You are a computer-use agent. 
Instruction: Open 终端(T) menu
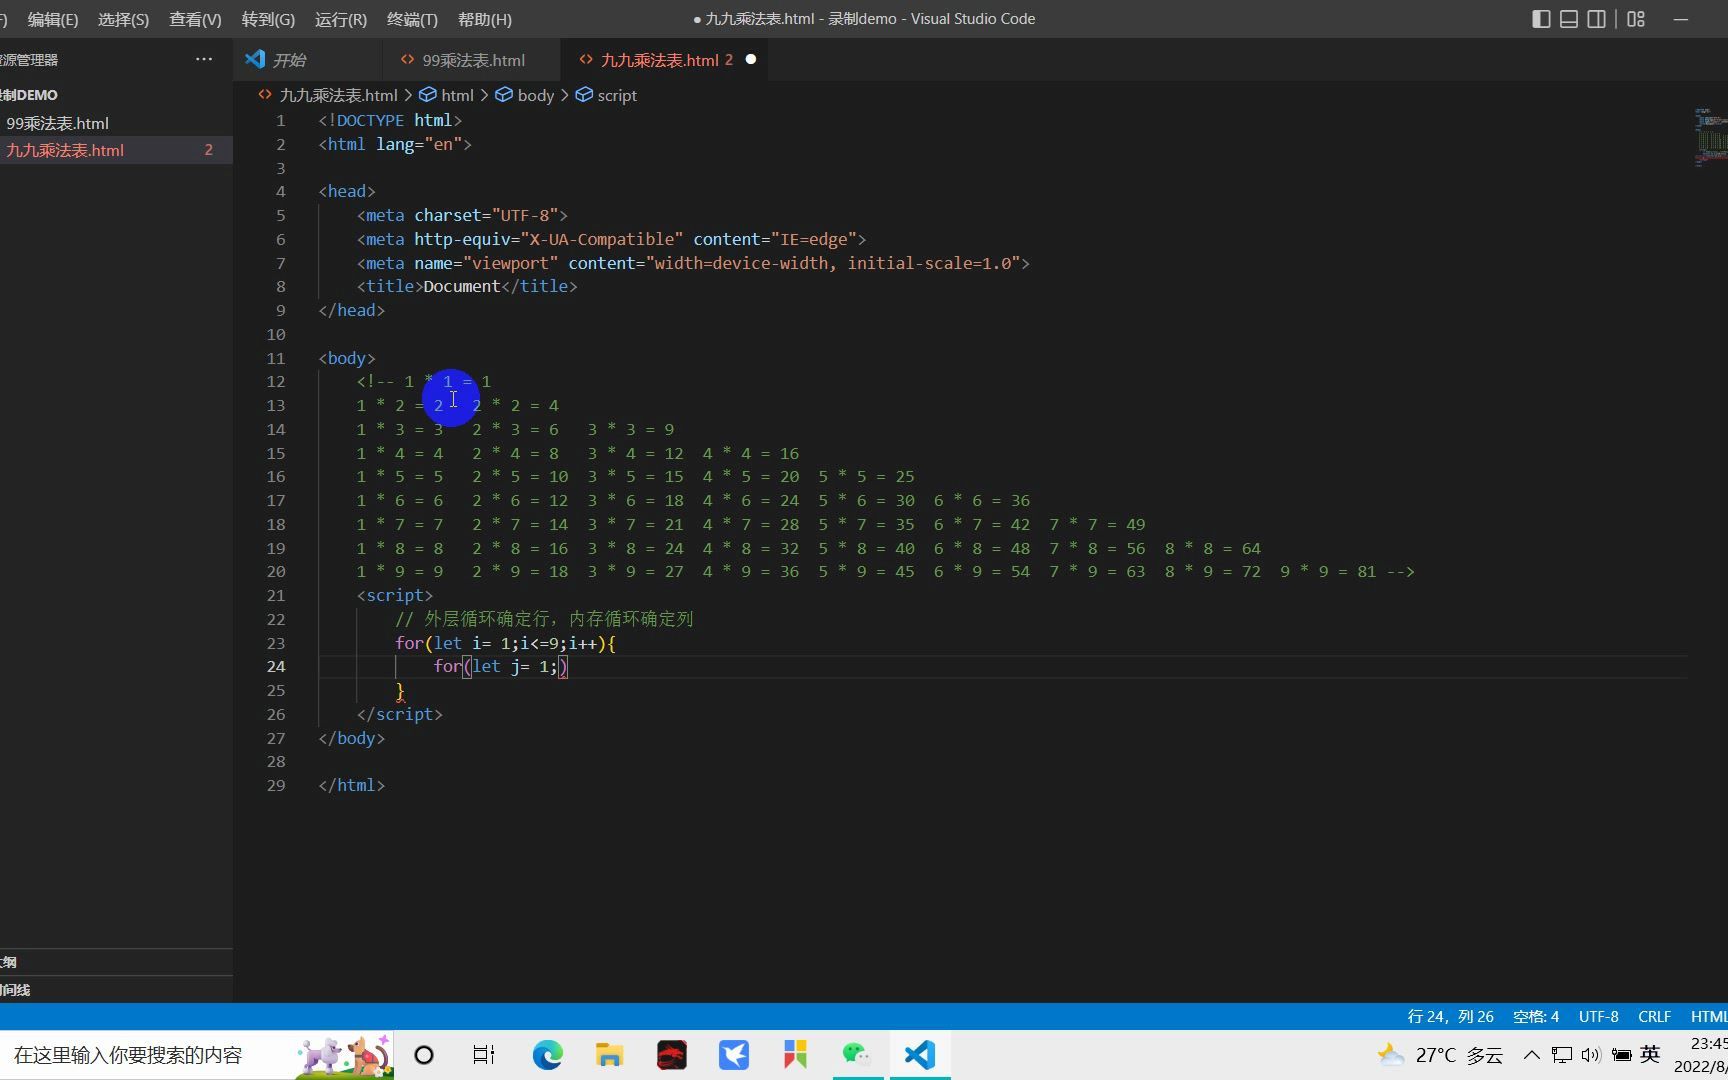(412, 19)
